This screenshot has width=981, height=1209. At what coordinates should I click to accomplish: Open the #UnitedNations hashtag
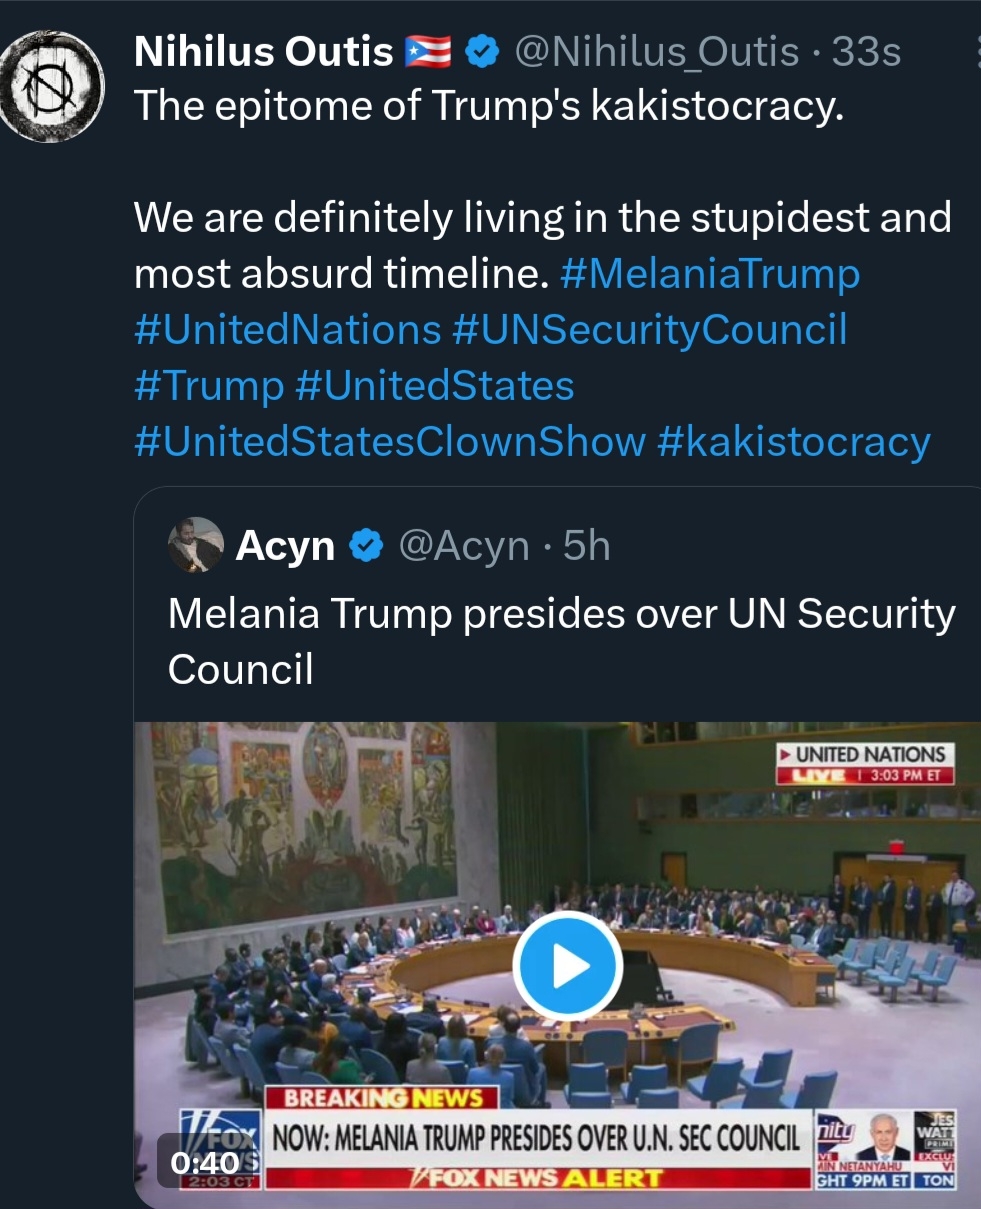click(287, 329)
